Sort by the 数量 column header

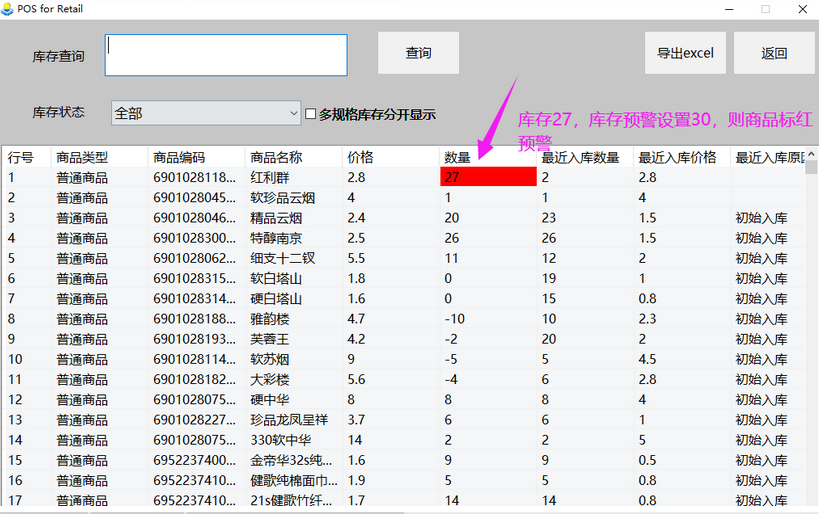pyautogui.click(x=488, y=157)
